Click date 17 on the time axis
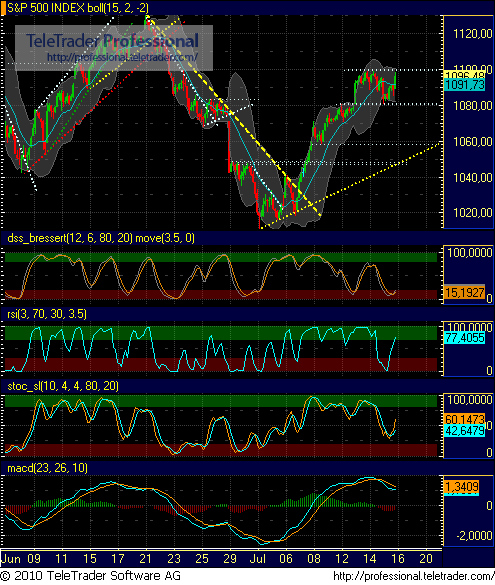The image size is (495, 585). click(x=118, y=559)
